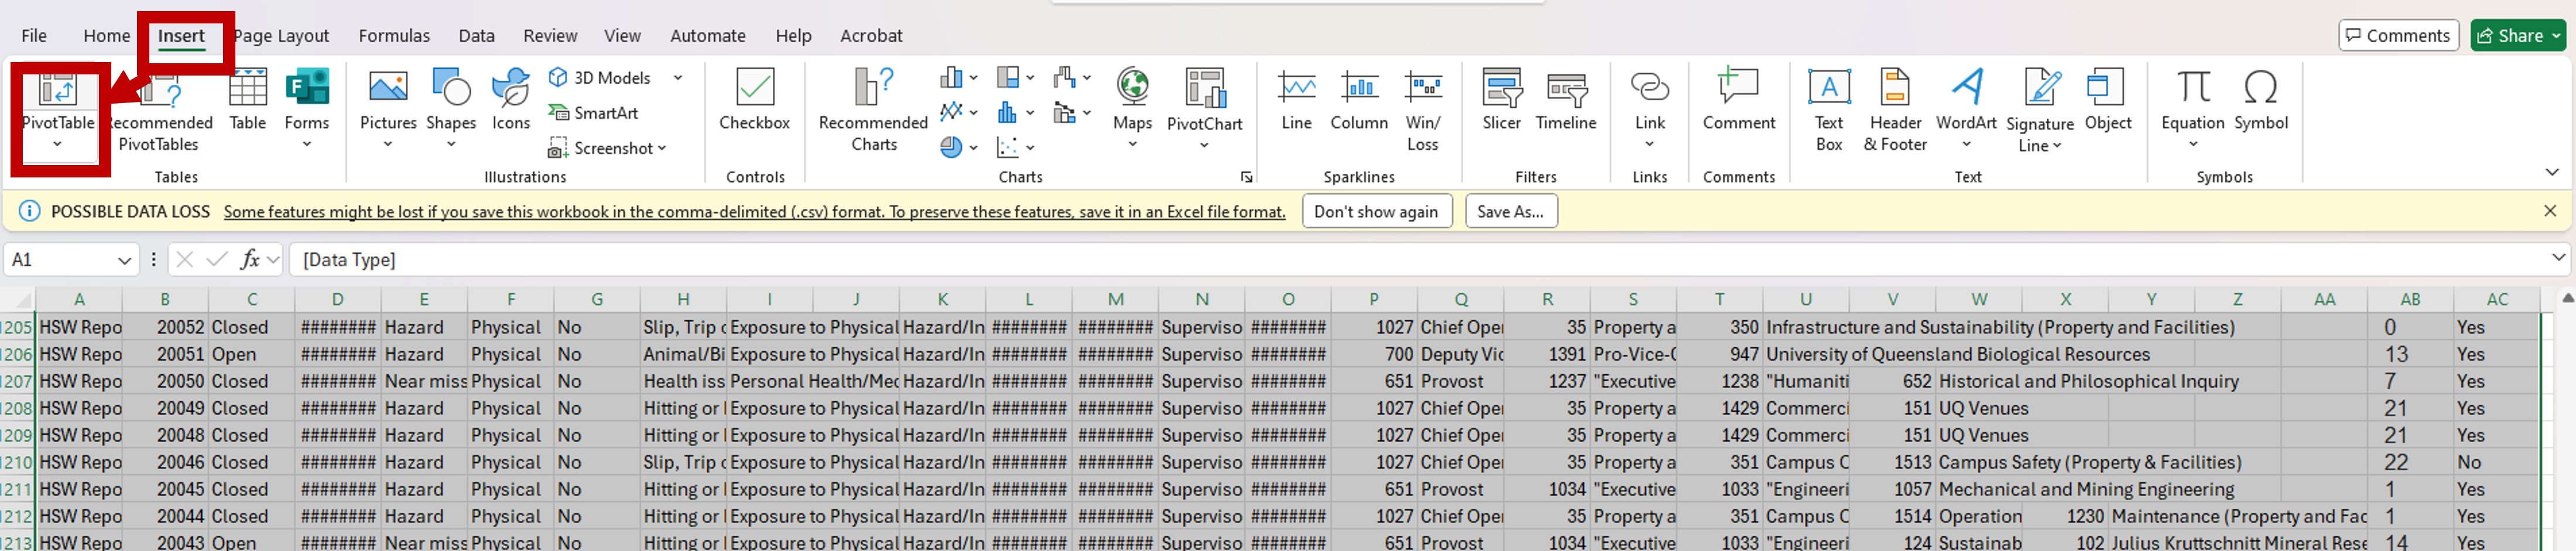2576x551 pixels.
Task: Click the insert function fx button
Action: (x=250, y=259)
